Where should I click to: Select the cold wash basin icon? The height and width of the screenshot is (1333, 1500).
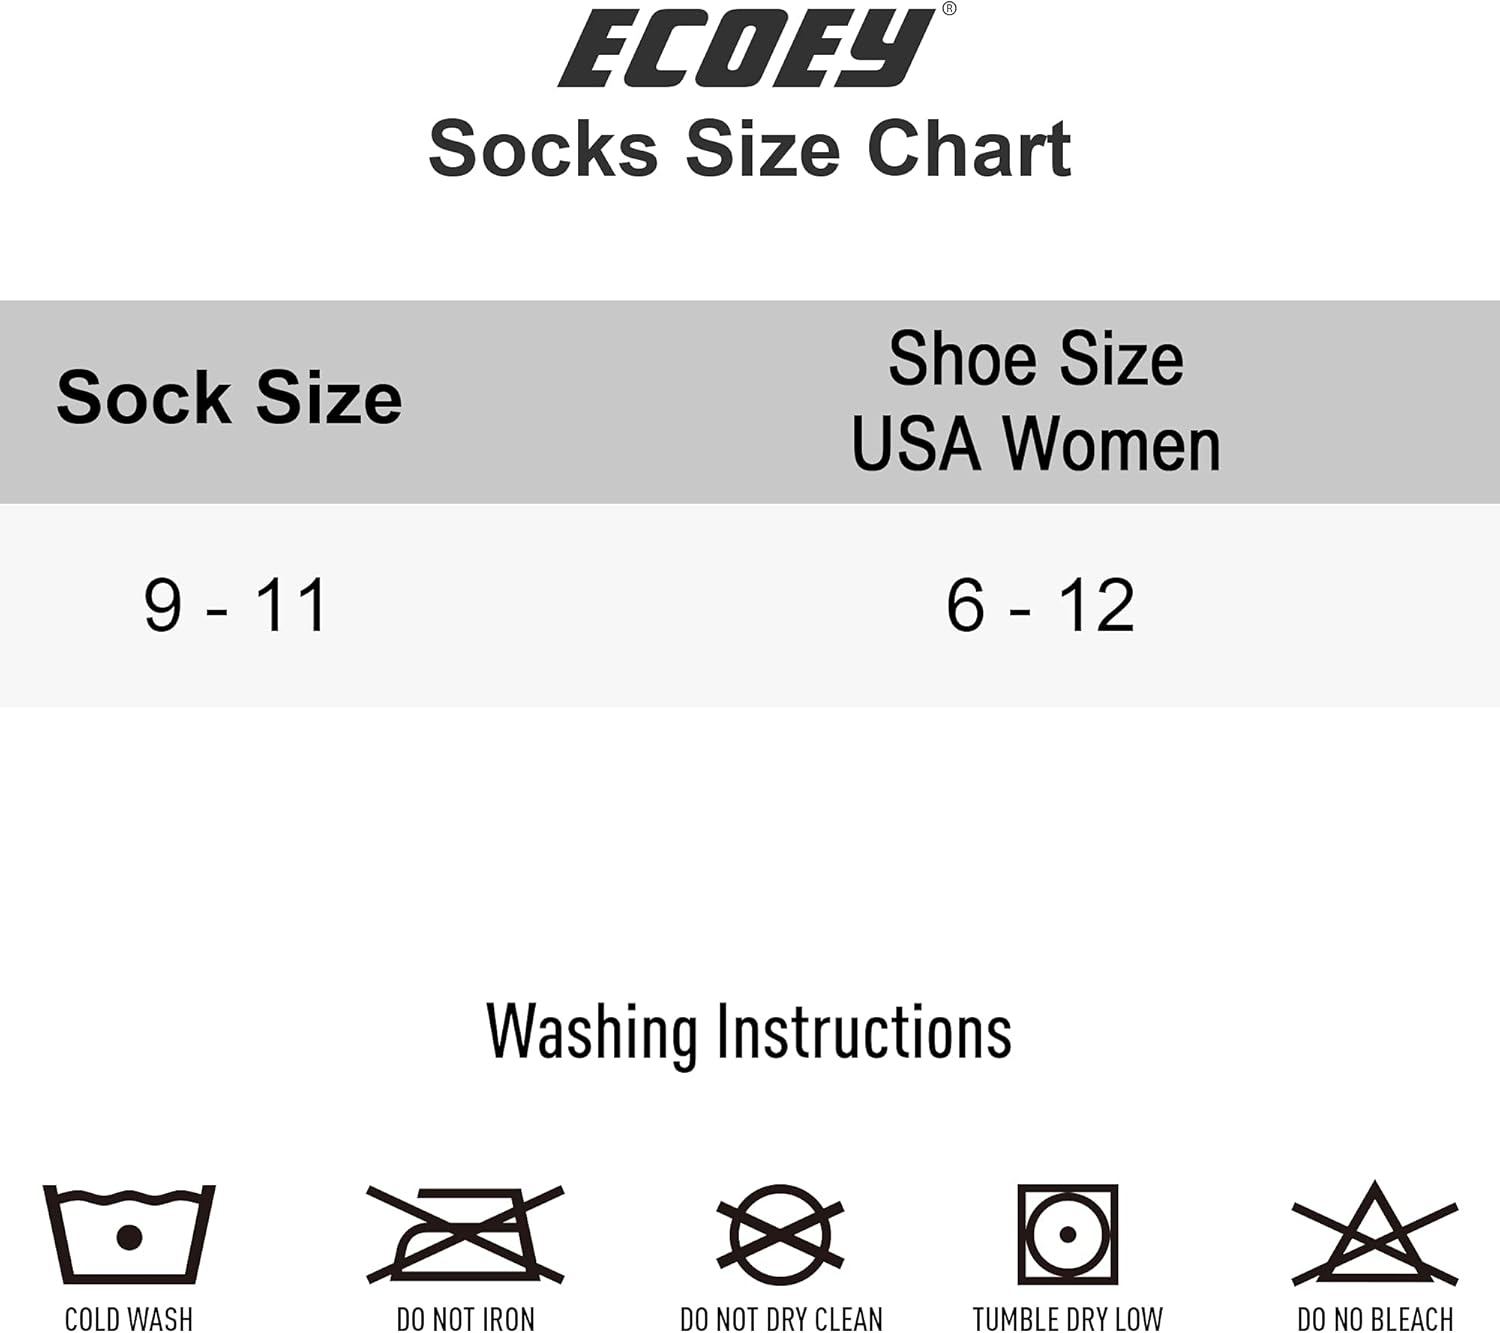[129, 1234]
